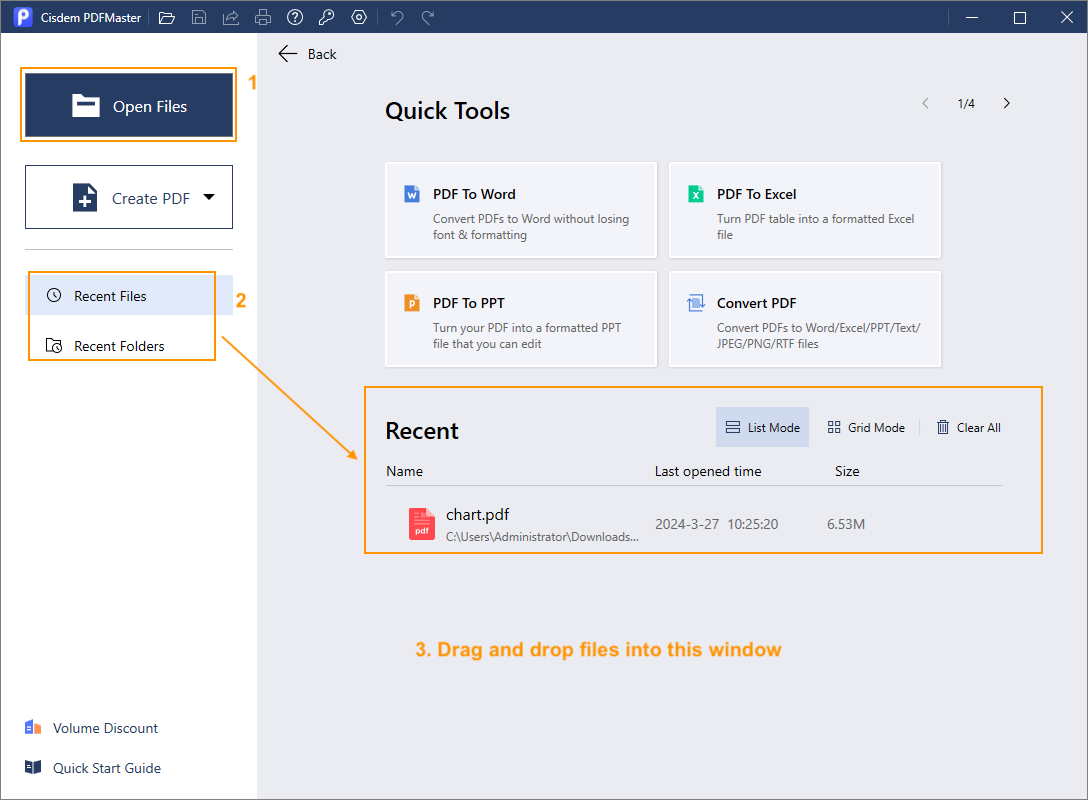The width and height of the screenshot is (1088, 800).
Task: Click the Last opened time column header
Action: (x=708, y=471)
